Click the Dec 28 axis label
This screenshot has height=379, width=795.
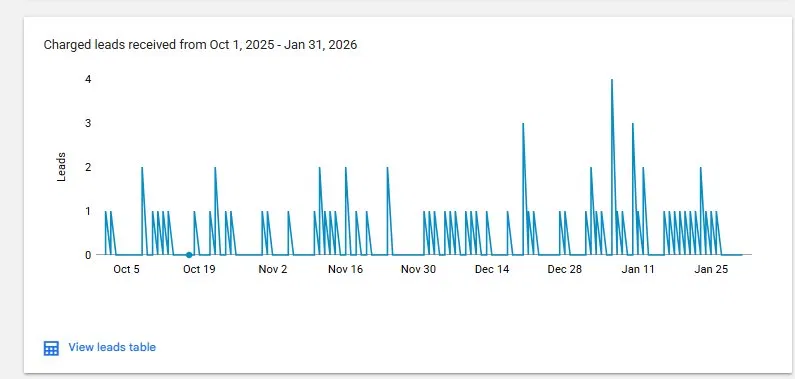pos(564,270)
